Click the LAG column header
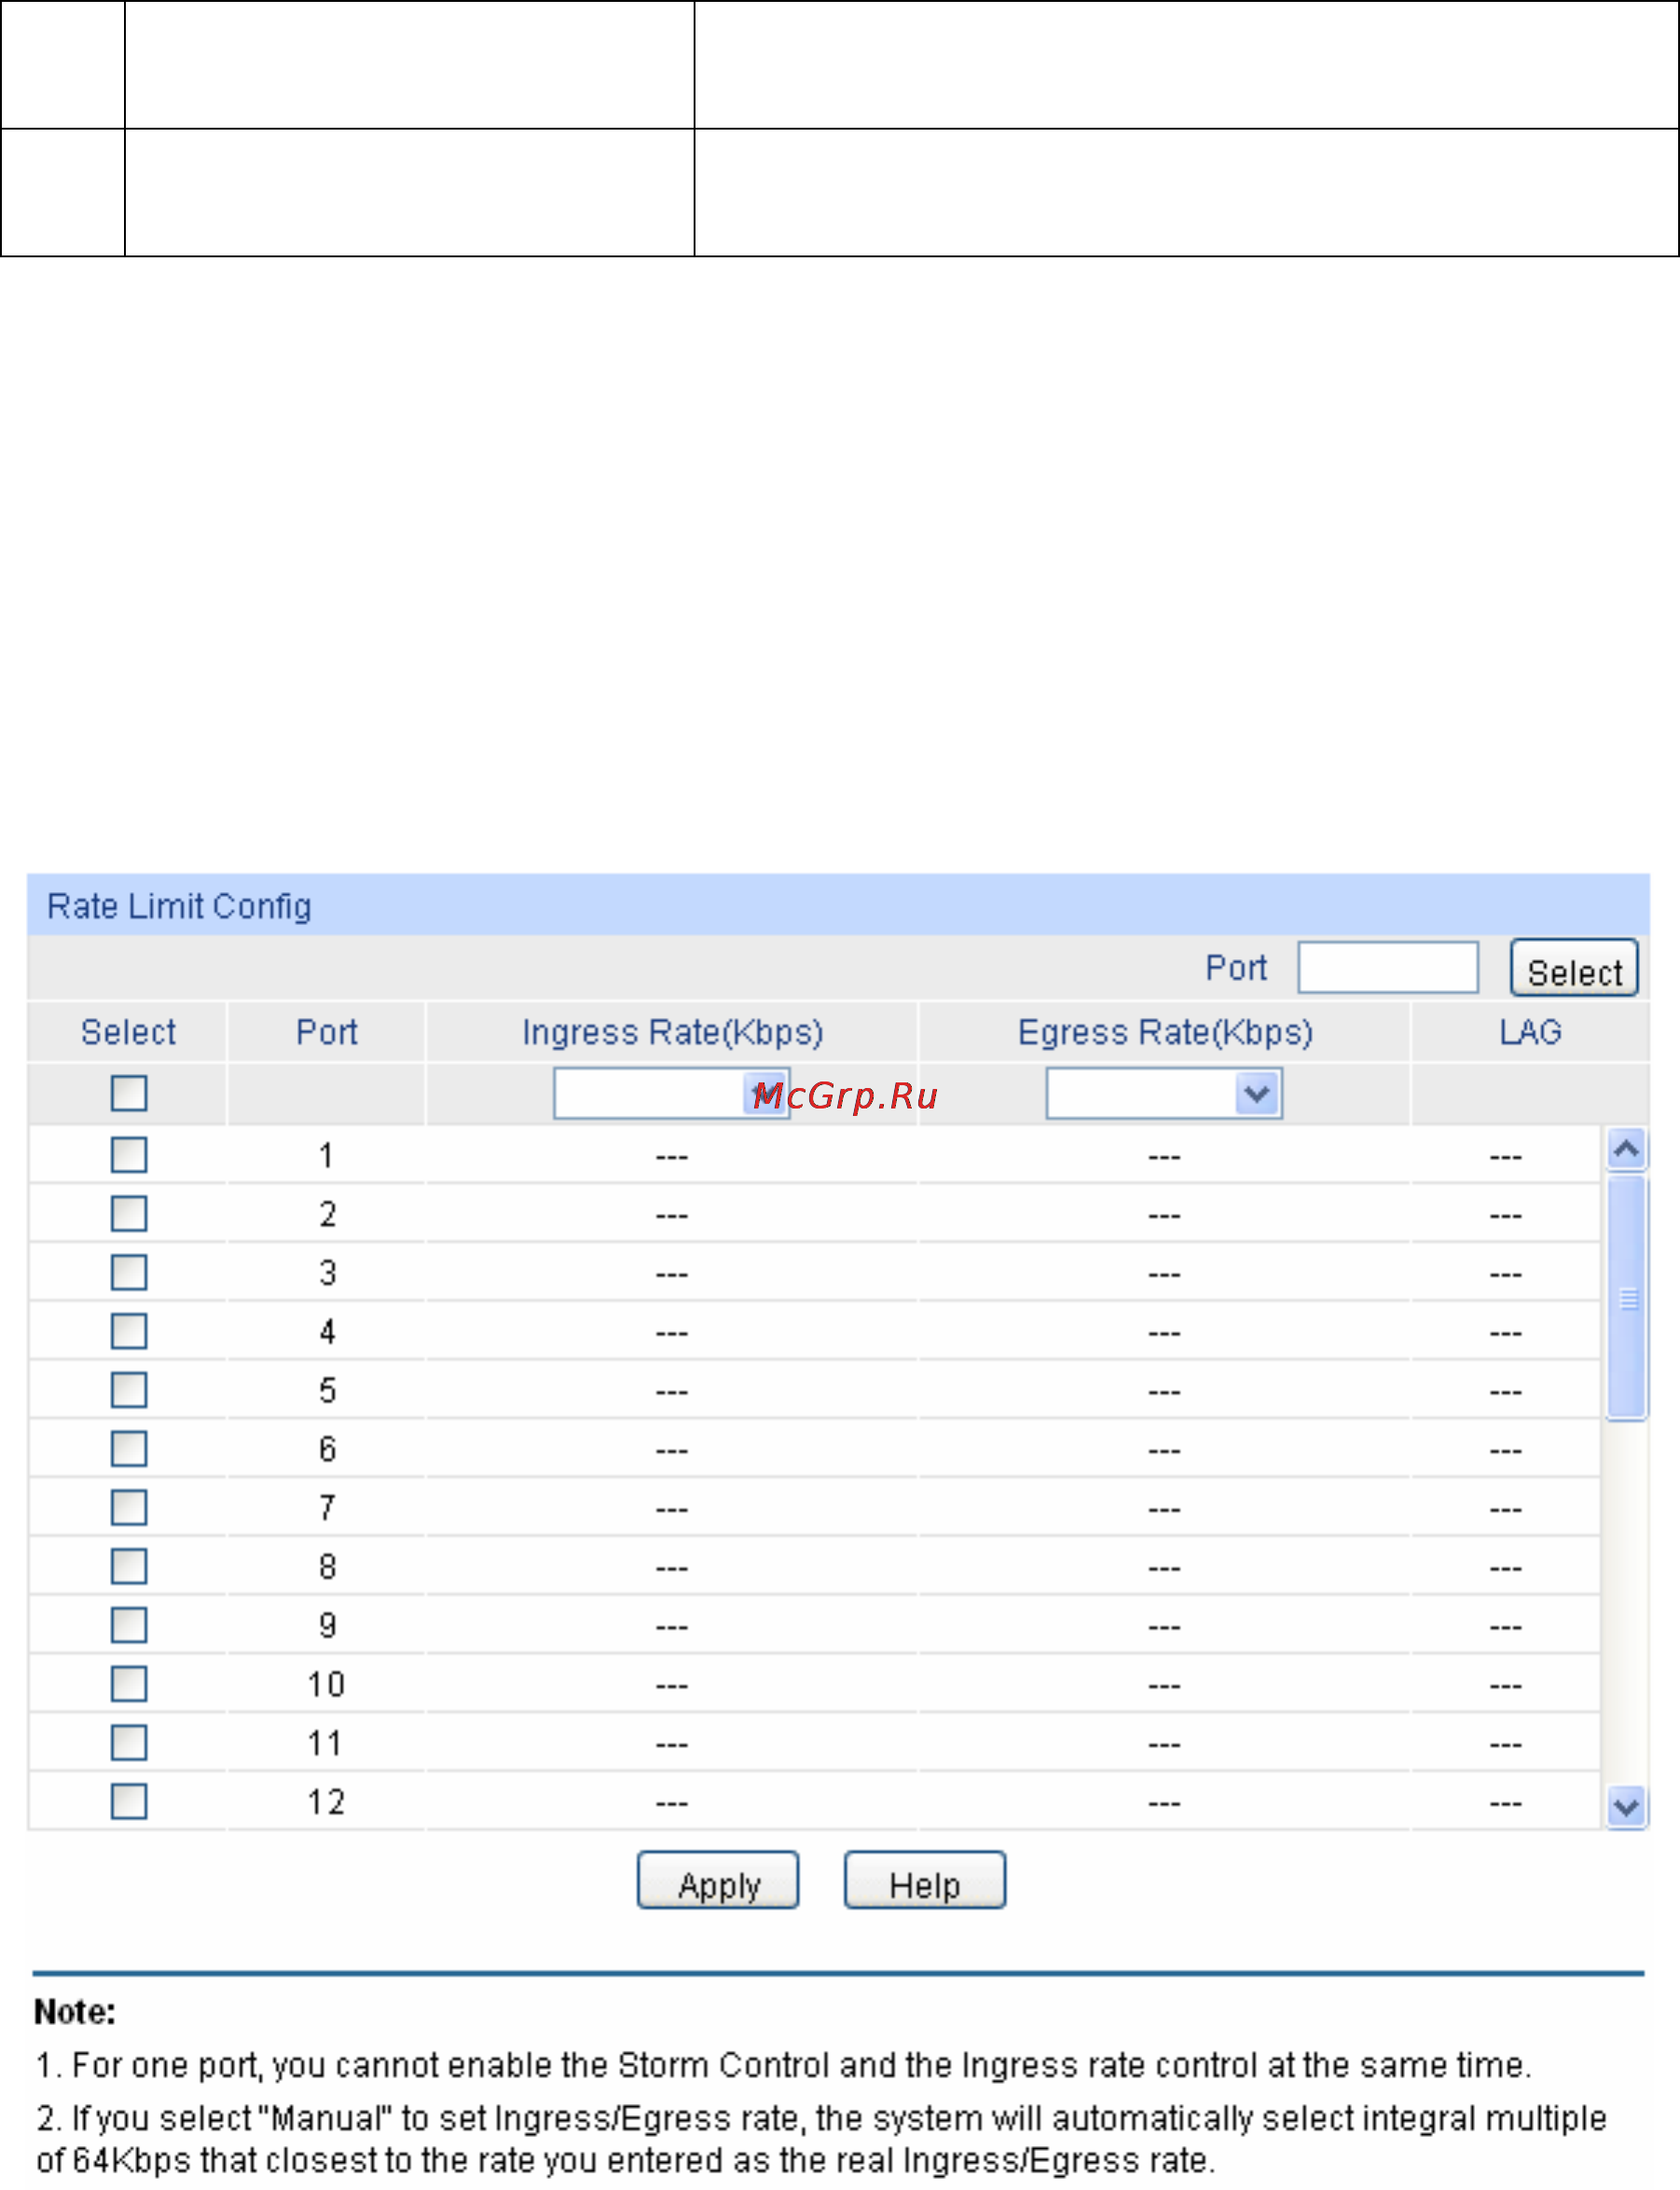Viewport: 1680px width, 2190px height. tap(1530, 1032)
